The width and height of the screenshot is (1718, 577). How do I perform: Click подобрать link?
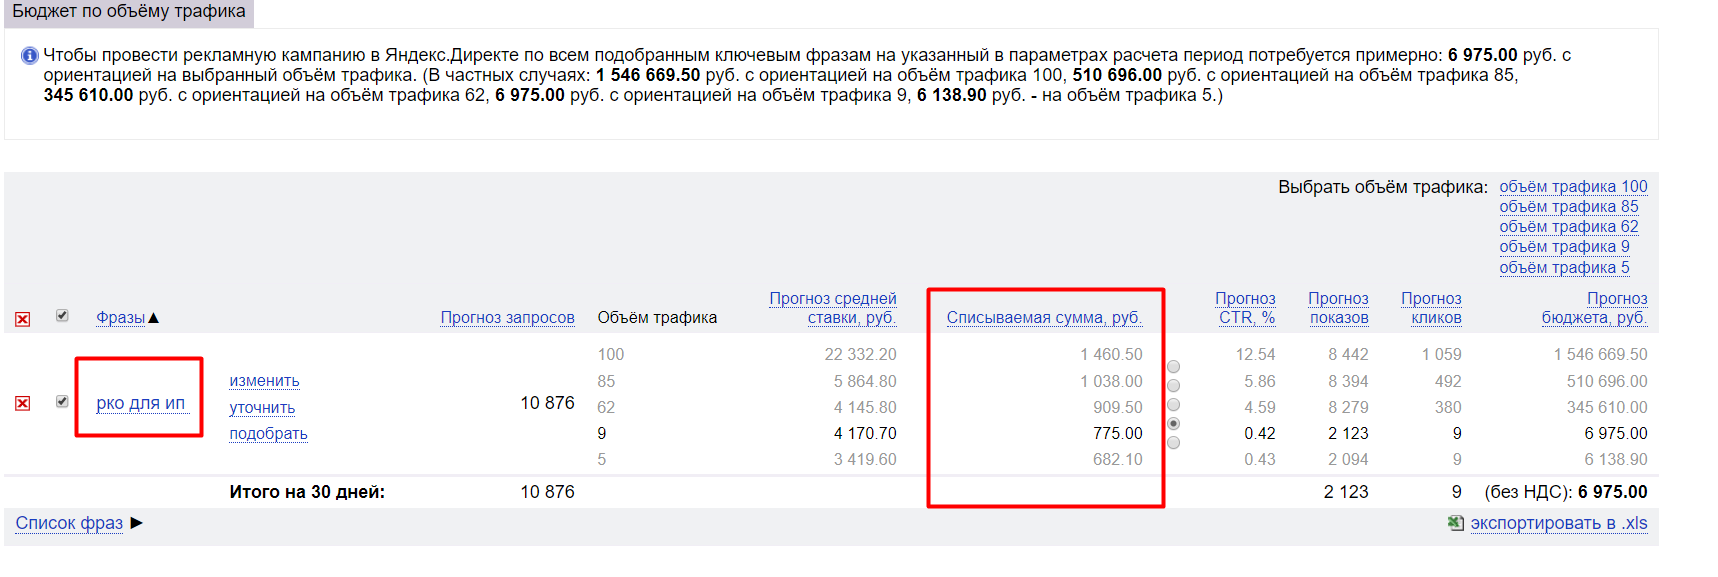pos(268,434)
